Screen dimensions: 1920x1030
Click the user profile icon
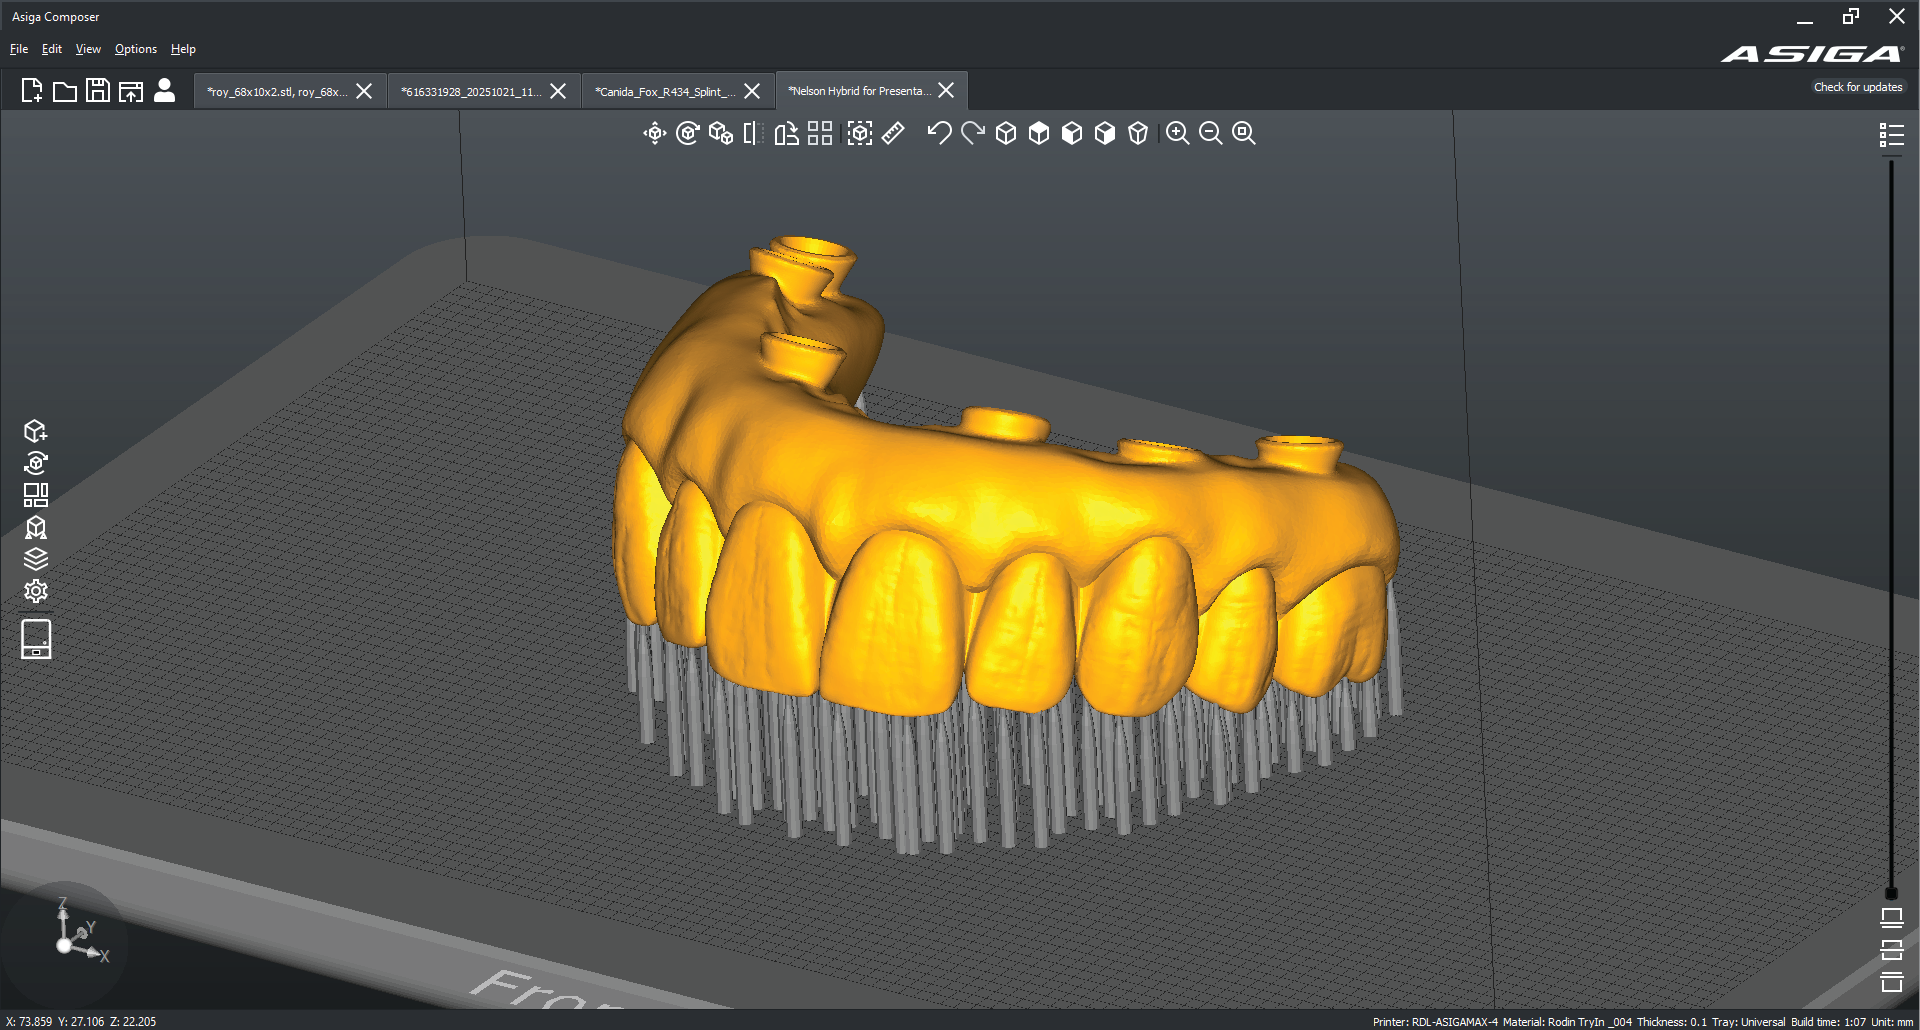[164, 91]
